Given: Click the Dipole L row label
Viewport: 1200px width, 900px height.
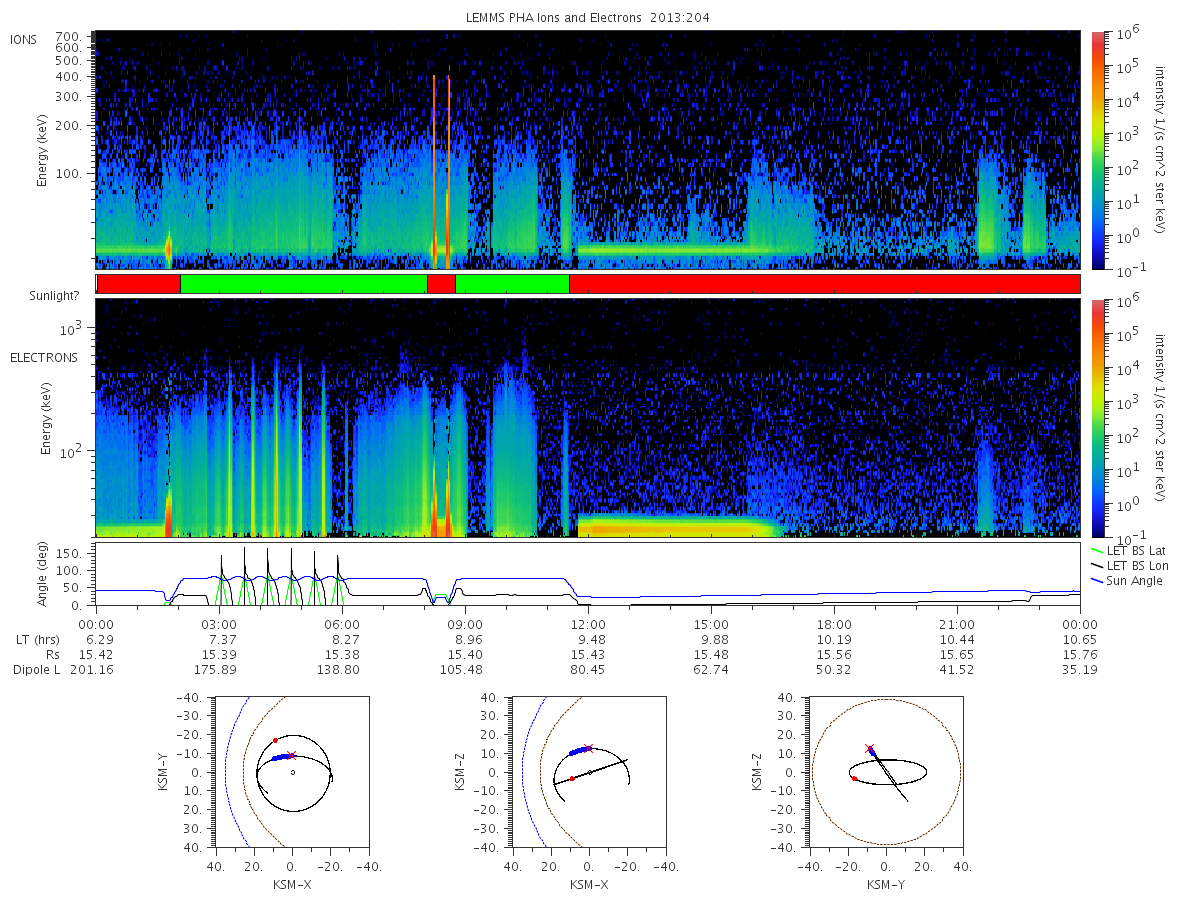Looking at the screenshot, I should point(36,670).
